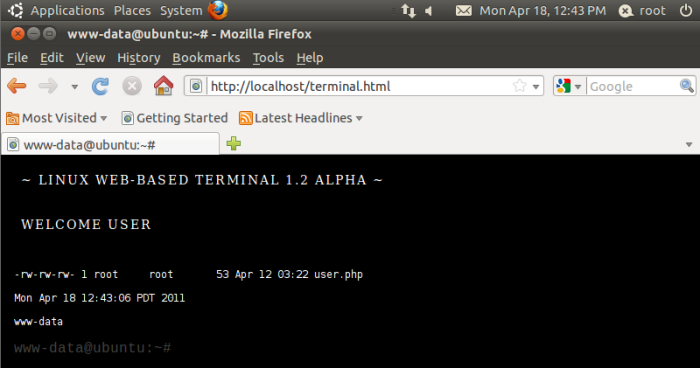This screenshot has width=700, height=368.
Task: Open the View menu
Action: tap(91, 58)
